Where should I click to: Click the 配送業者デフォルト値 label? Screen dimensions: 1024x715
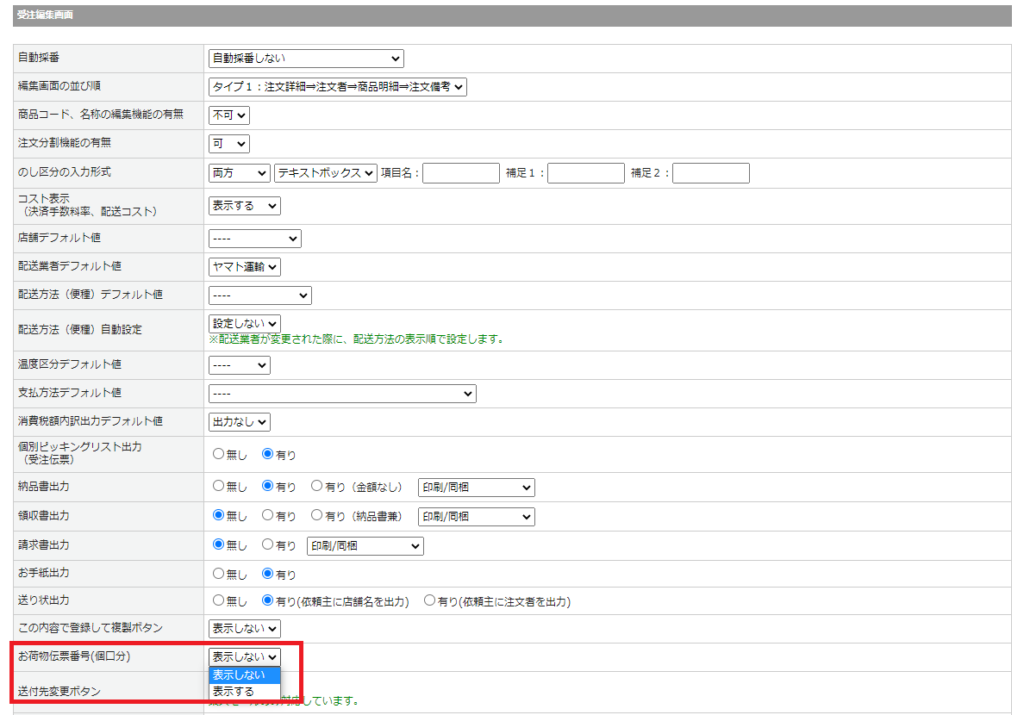click(69, 266)
